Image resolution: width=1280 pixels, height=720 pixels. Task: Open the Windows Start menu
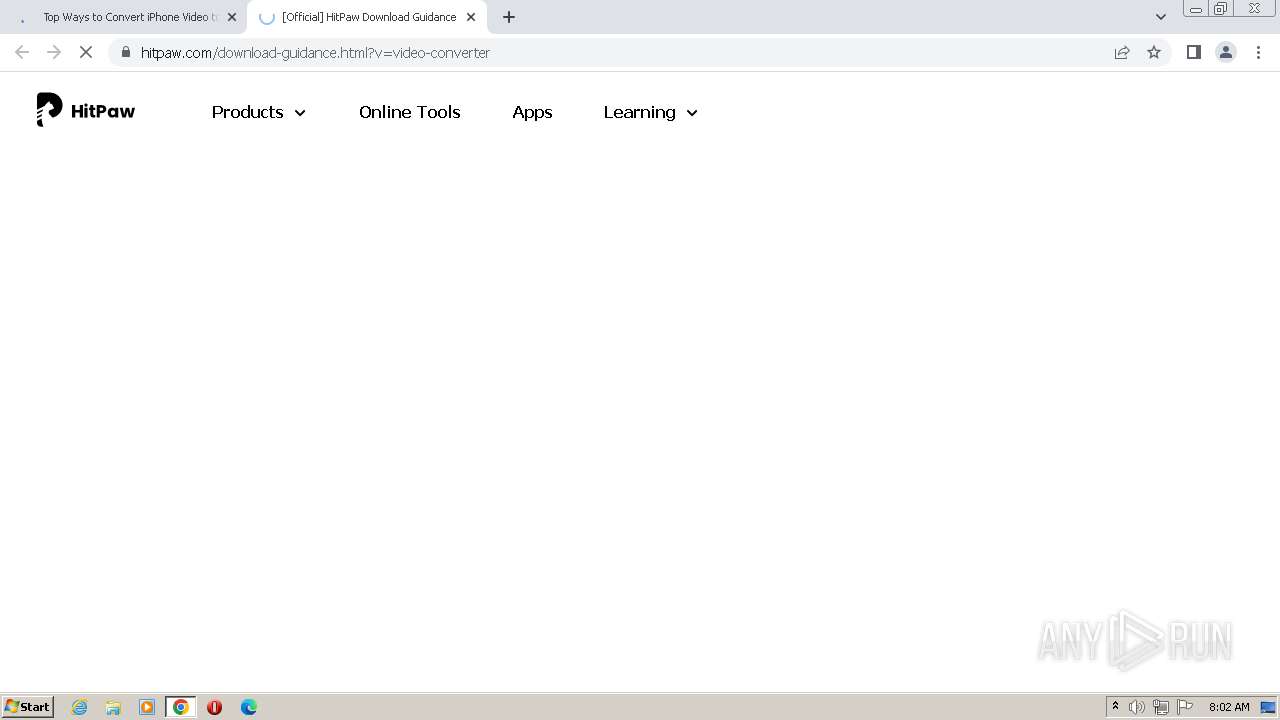pos(28,706)
